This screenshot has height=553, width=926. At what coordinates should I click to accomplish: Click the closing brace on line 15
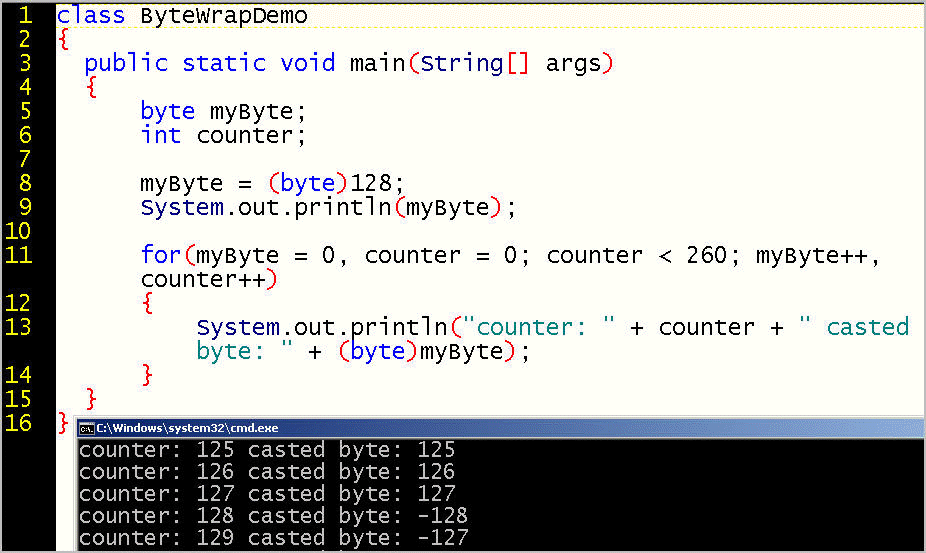pyautogui.click(x=91, y=399)
